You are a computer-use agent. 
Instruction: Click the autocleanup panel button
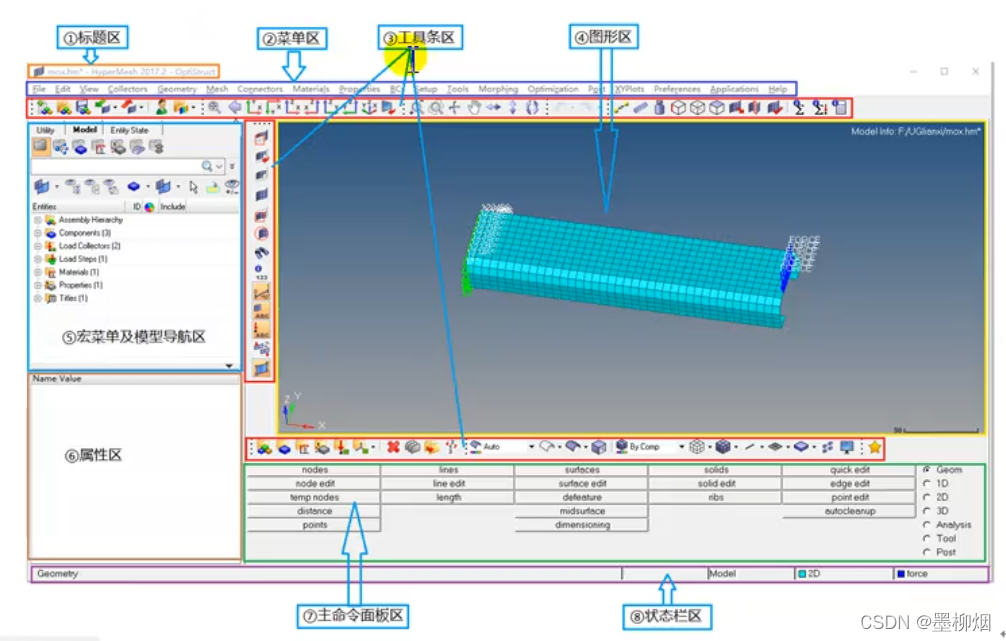pyautogui.click(x=849, y=511)
